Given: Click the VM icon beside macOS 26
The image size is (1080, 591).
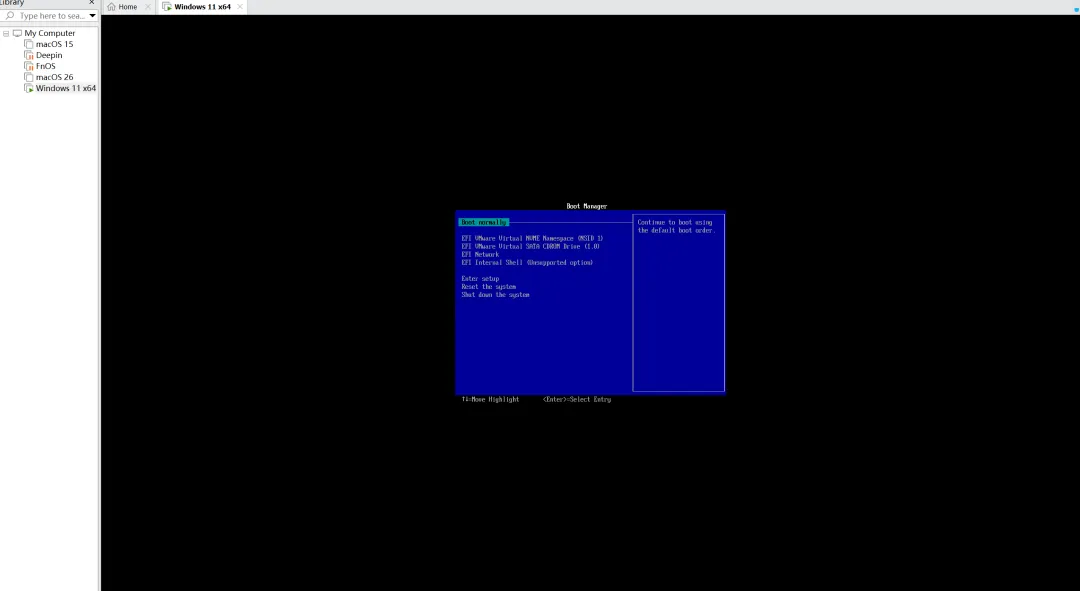Looking at the screenshot, I should click(x=29, y=77).
